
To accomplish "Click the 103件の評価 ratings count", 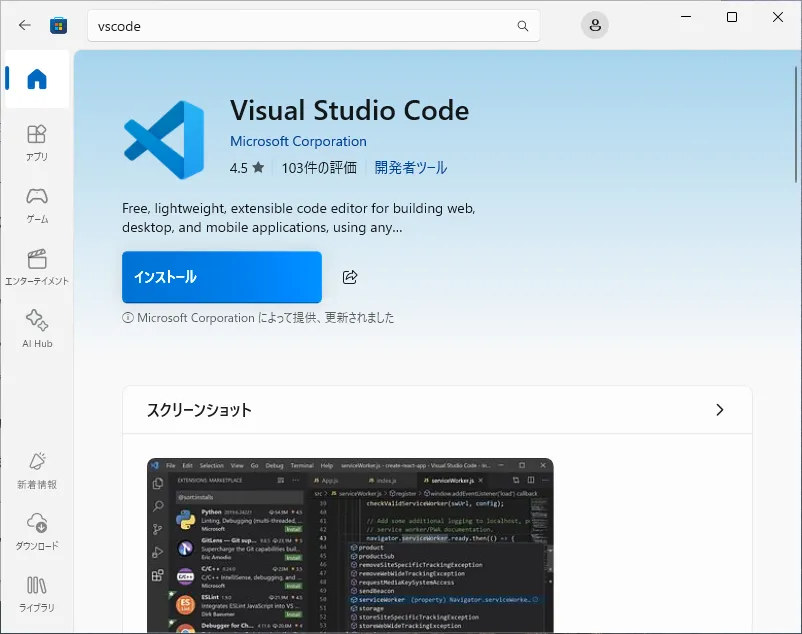I will [319, 168].
